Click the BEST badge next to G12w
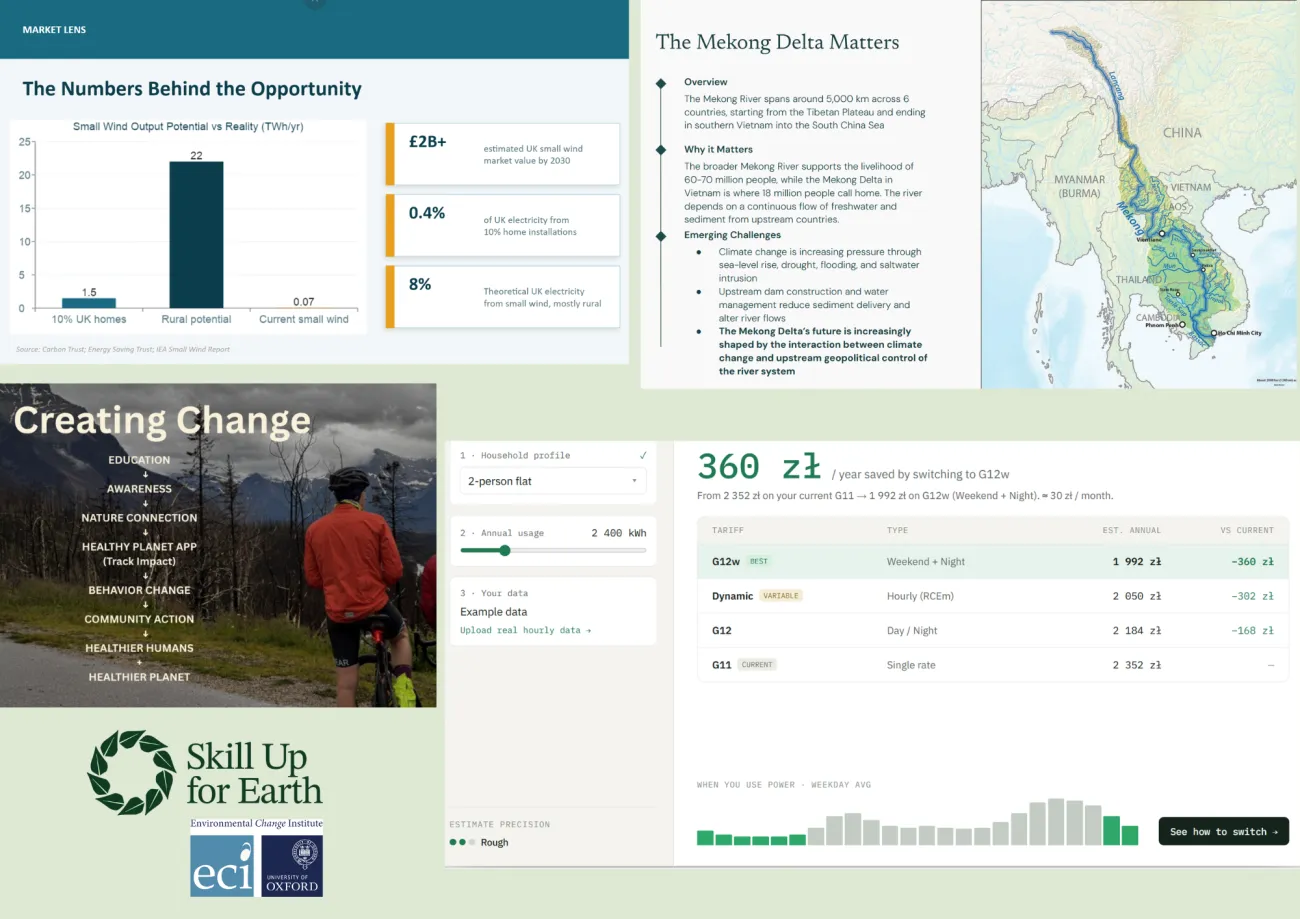1300x919 pixels. [x=759, y=561]
